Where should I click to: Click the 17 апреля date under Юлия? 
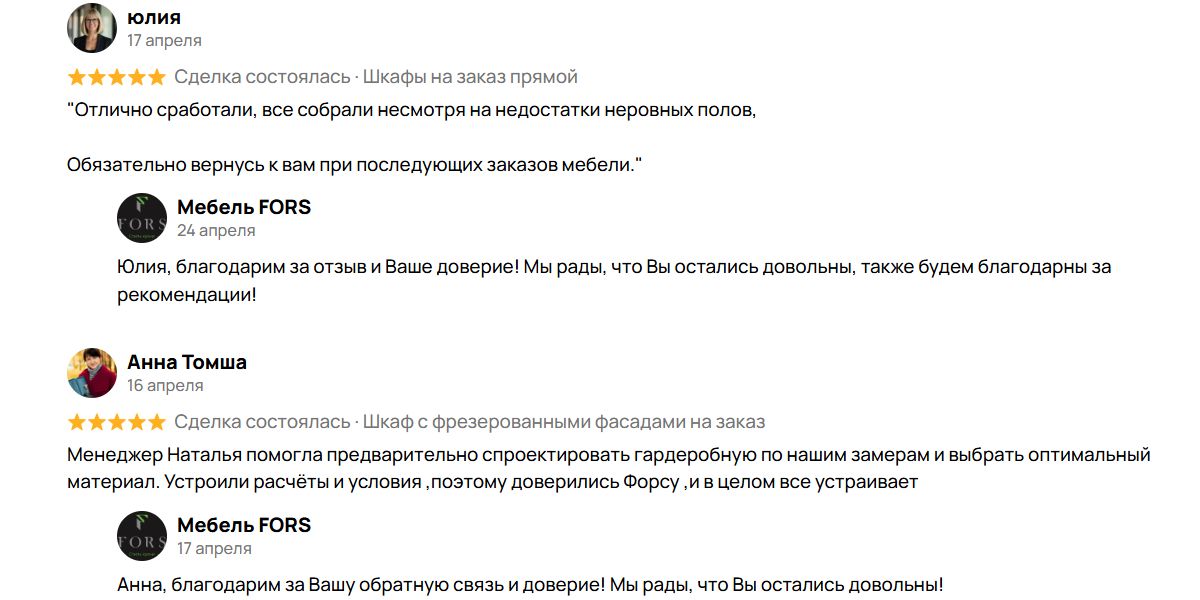click(164, 41)
